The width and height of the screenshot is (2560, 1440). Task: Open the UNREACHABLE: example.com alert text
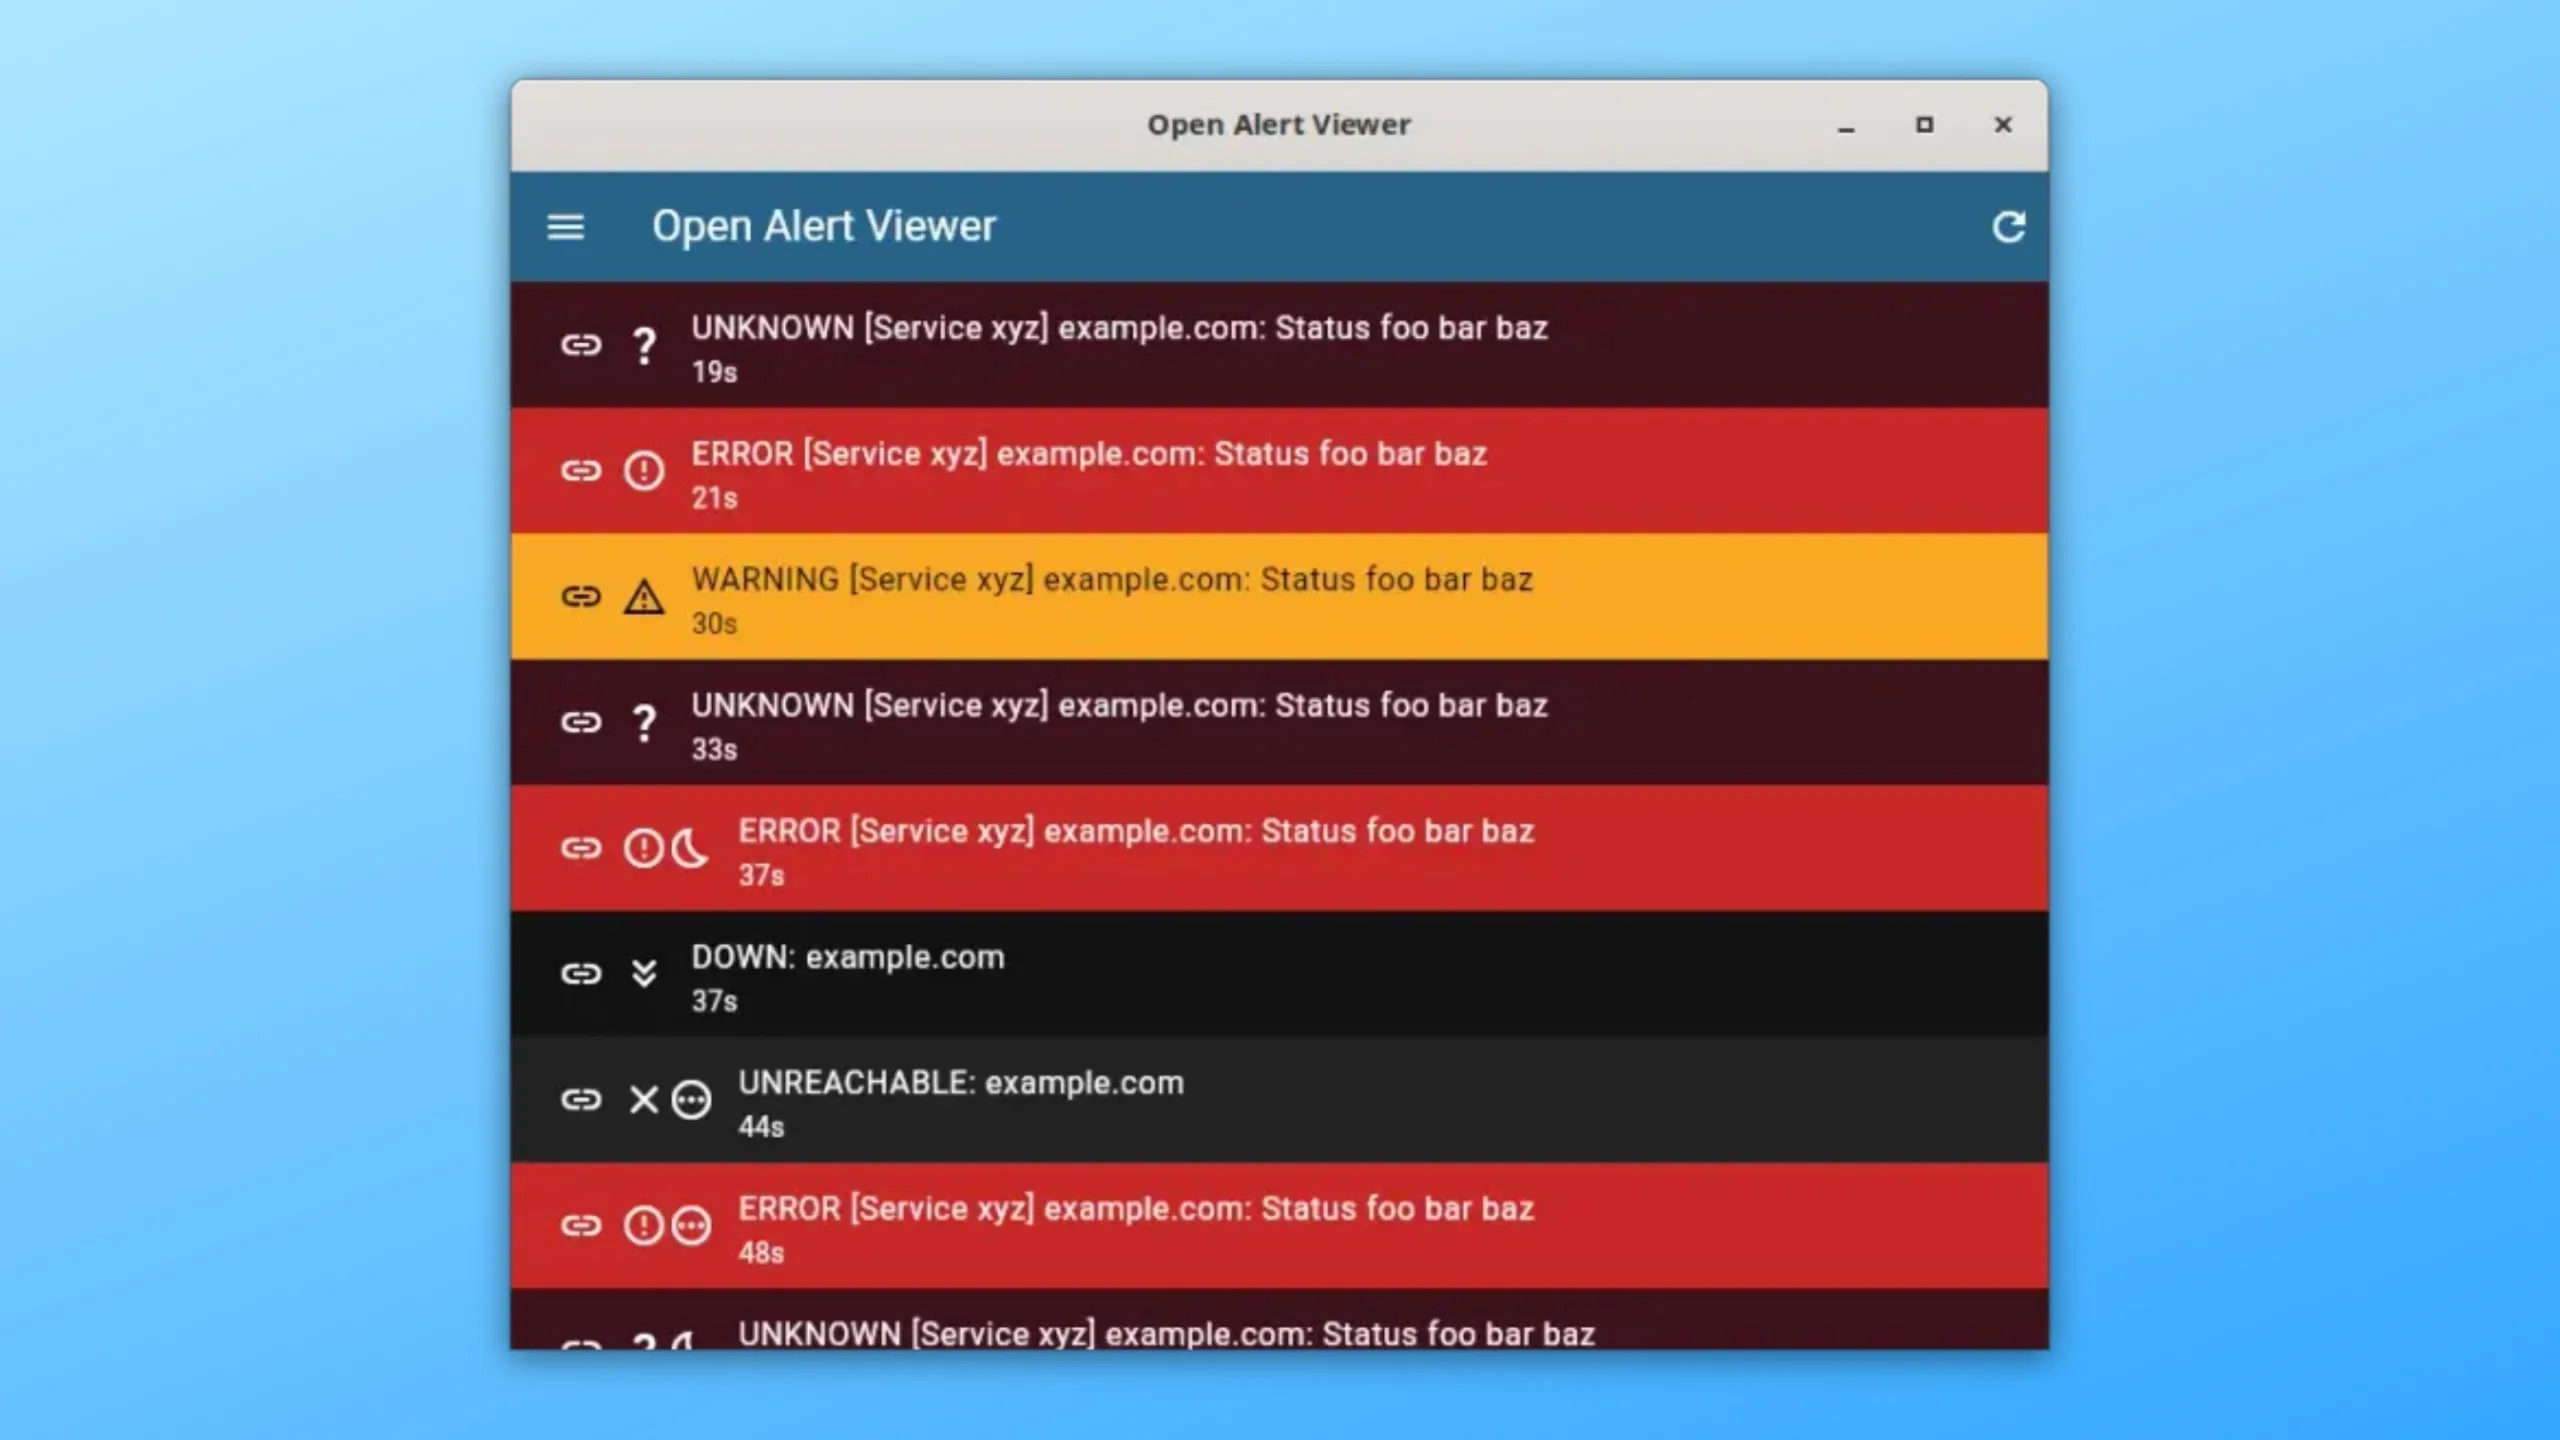pyautogui.click(x=960, y=1083)
